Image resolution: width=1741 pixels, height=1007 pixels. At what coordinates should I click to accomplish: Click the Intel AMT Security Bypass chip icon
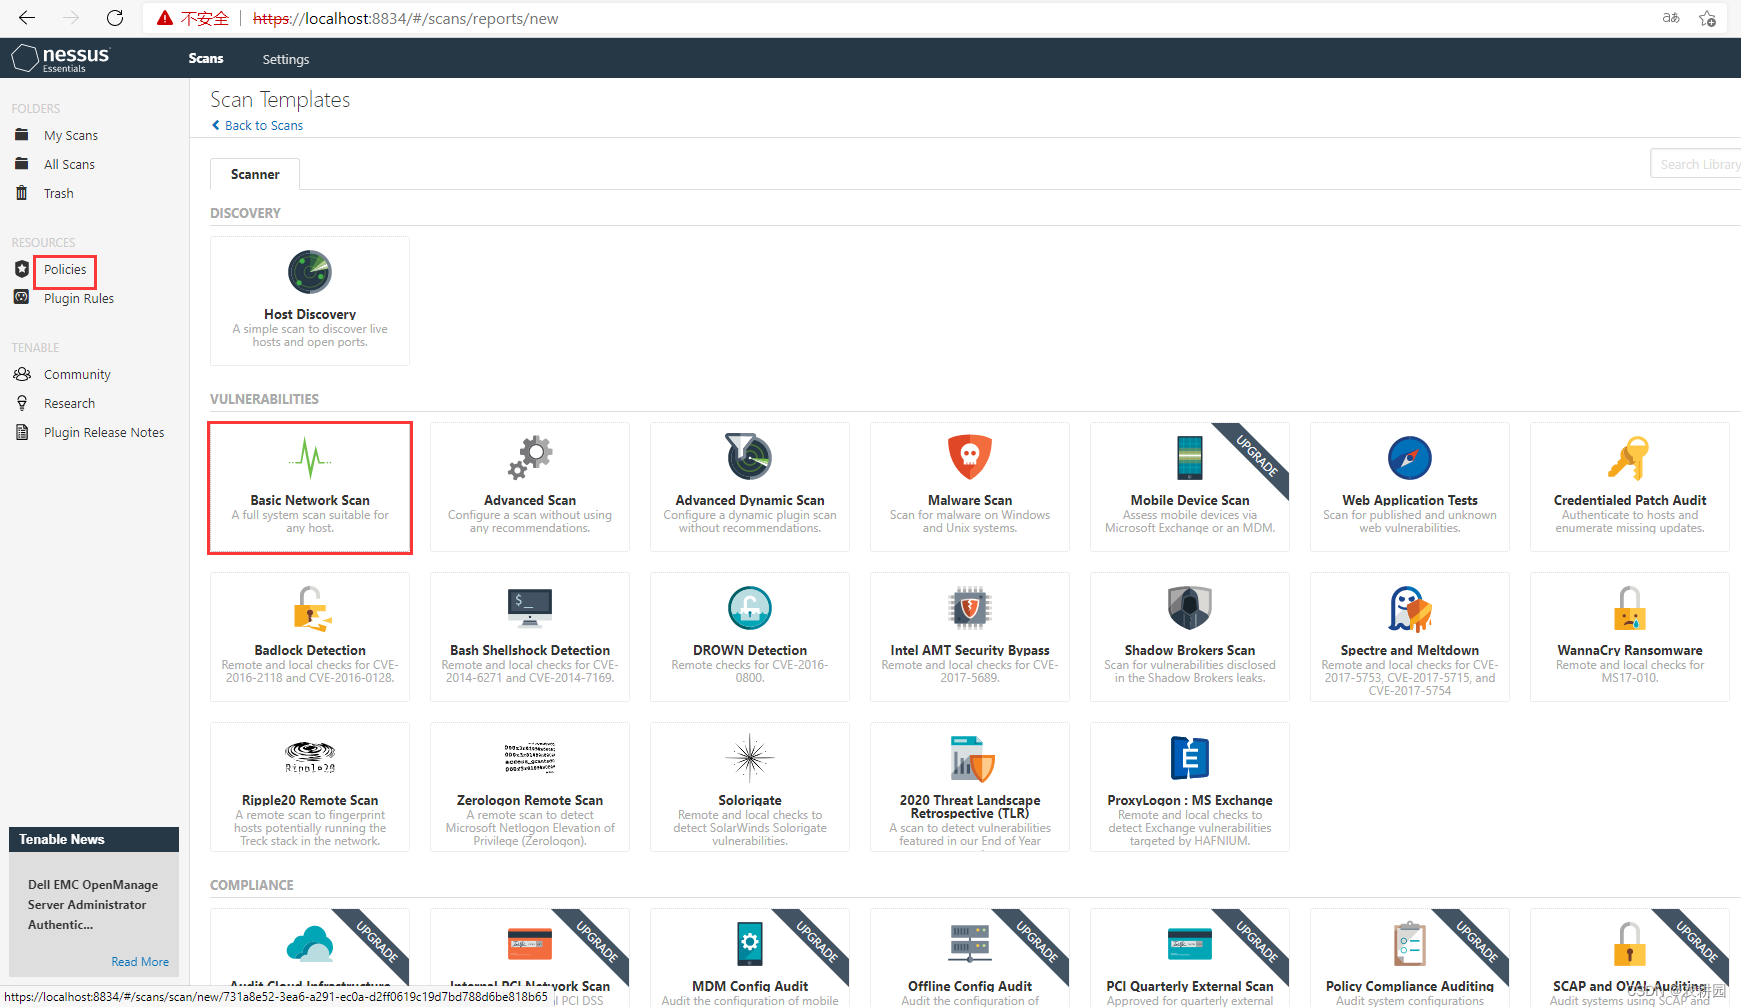point(970,608)
